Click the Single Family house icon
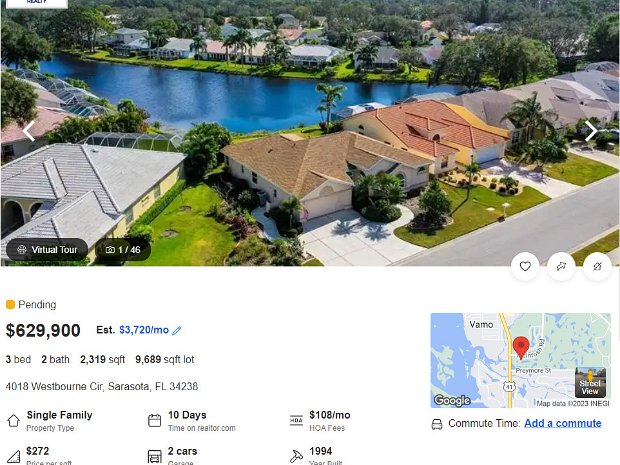 click(13, 420)
